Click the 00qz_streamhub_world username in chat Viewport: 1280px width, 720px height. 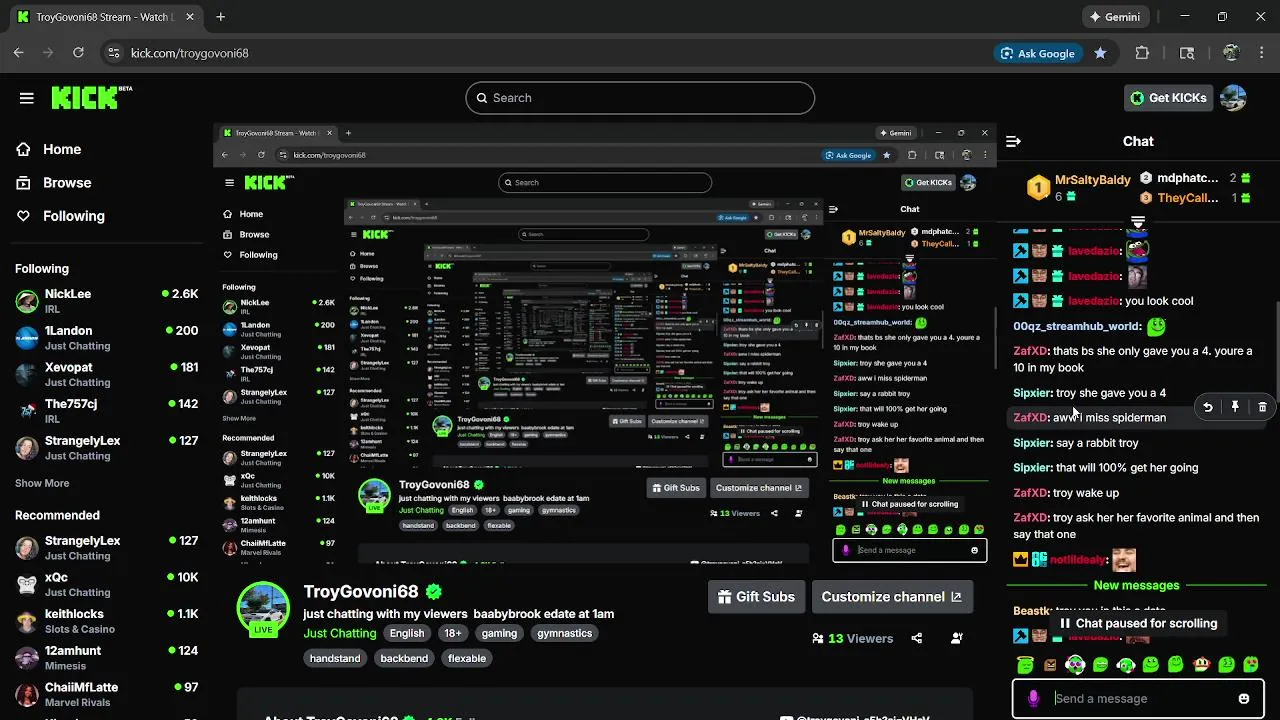[1077, 326]
